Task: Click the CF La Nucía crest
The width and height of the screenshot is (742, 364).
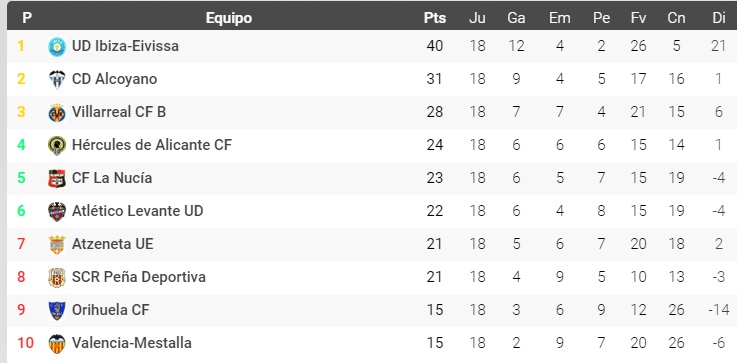Action: coord(57,178)
